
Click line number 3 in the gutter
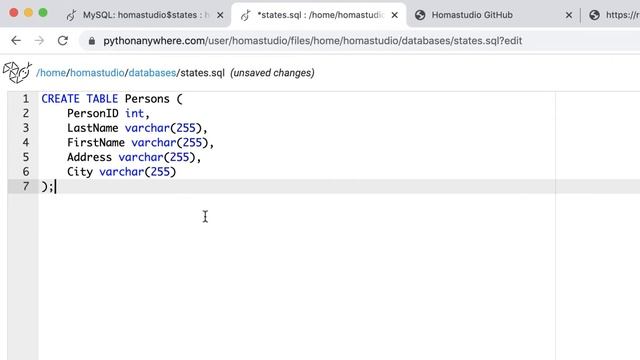point(26,128)
